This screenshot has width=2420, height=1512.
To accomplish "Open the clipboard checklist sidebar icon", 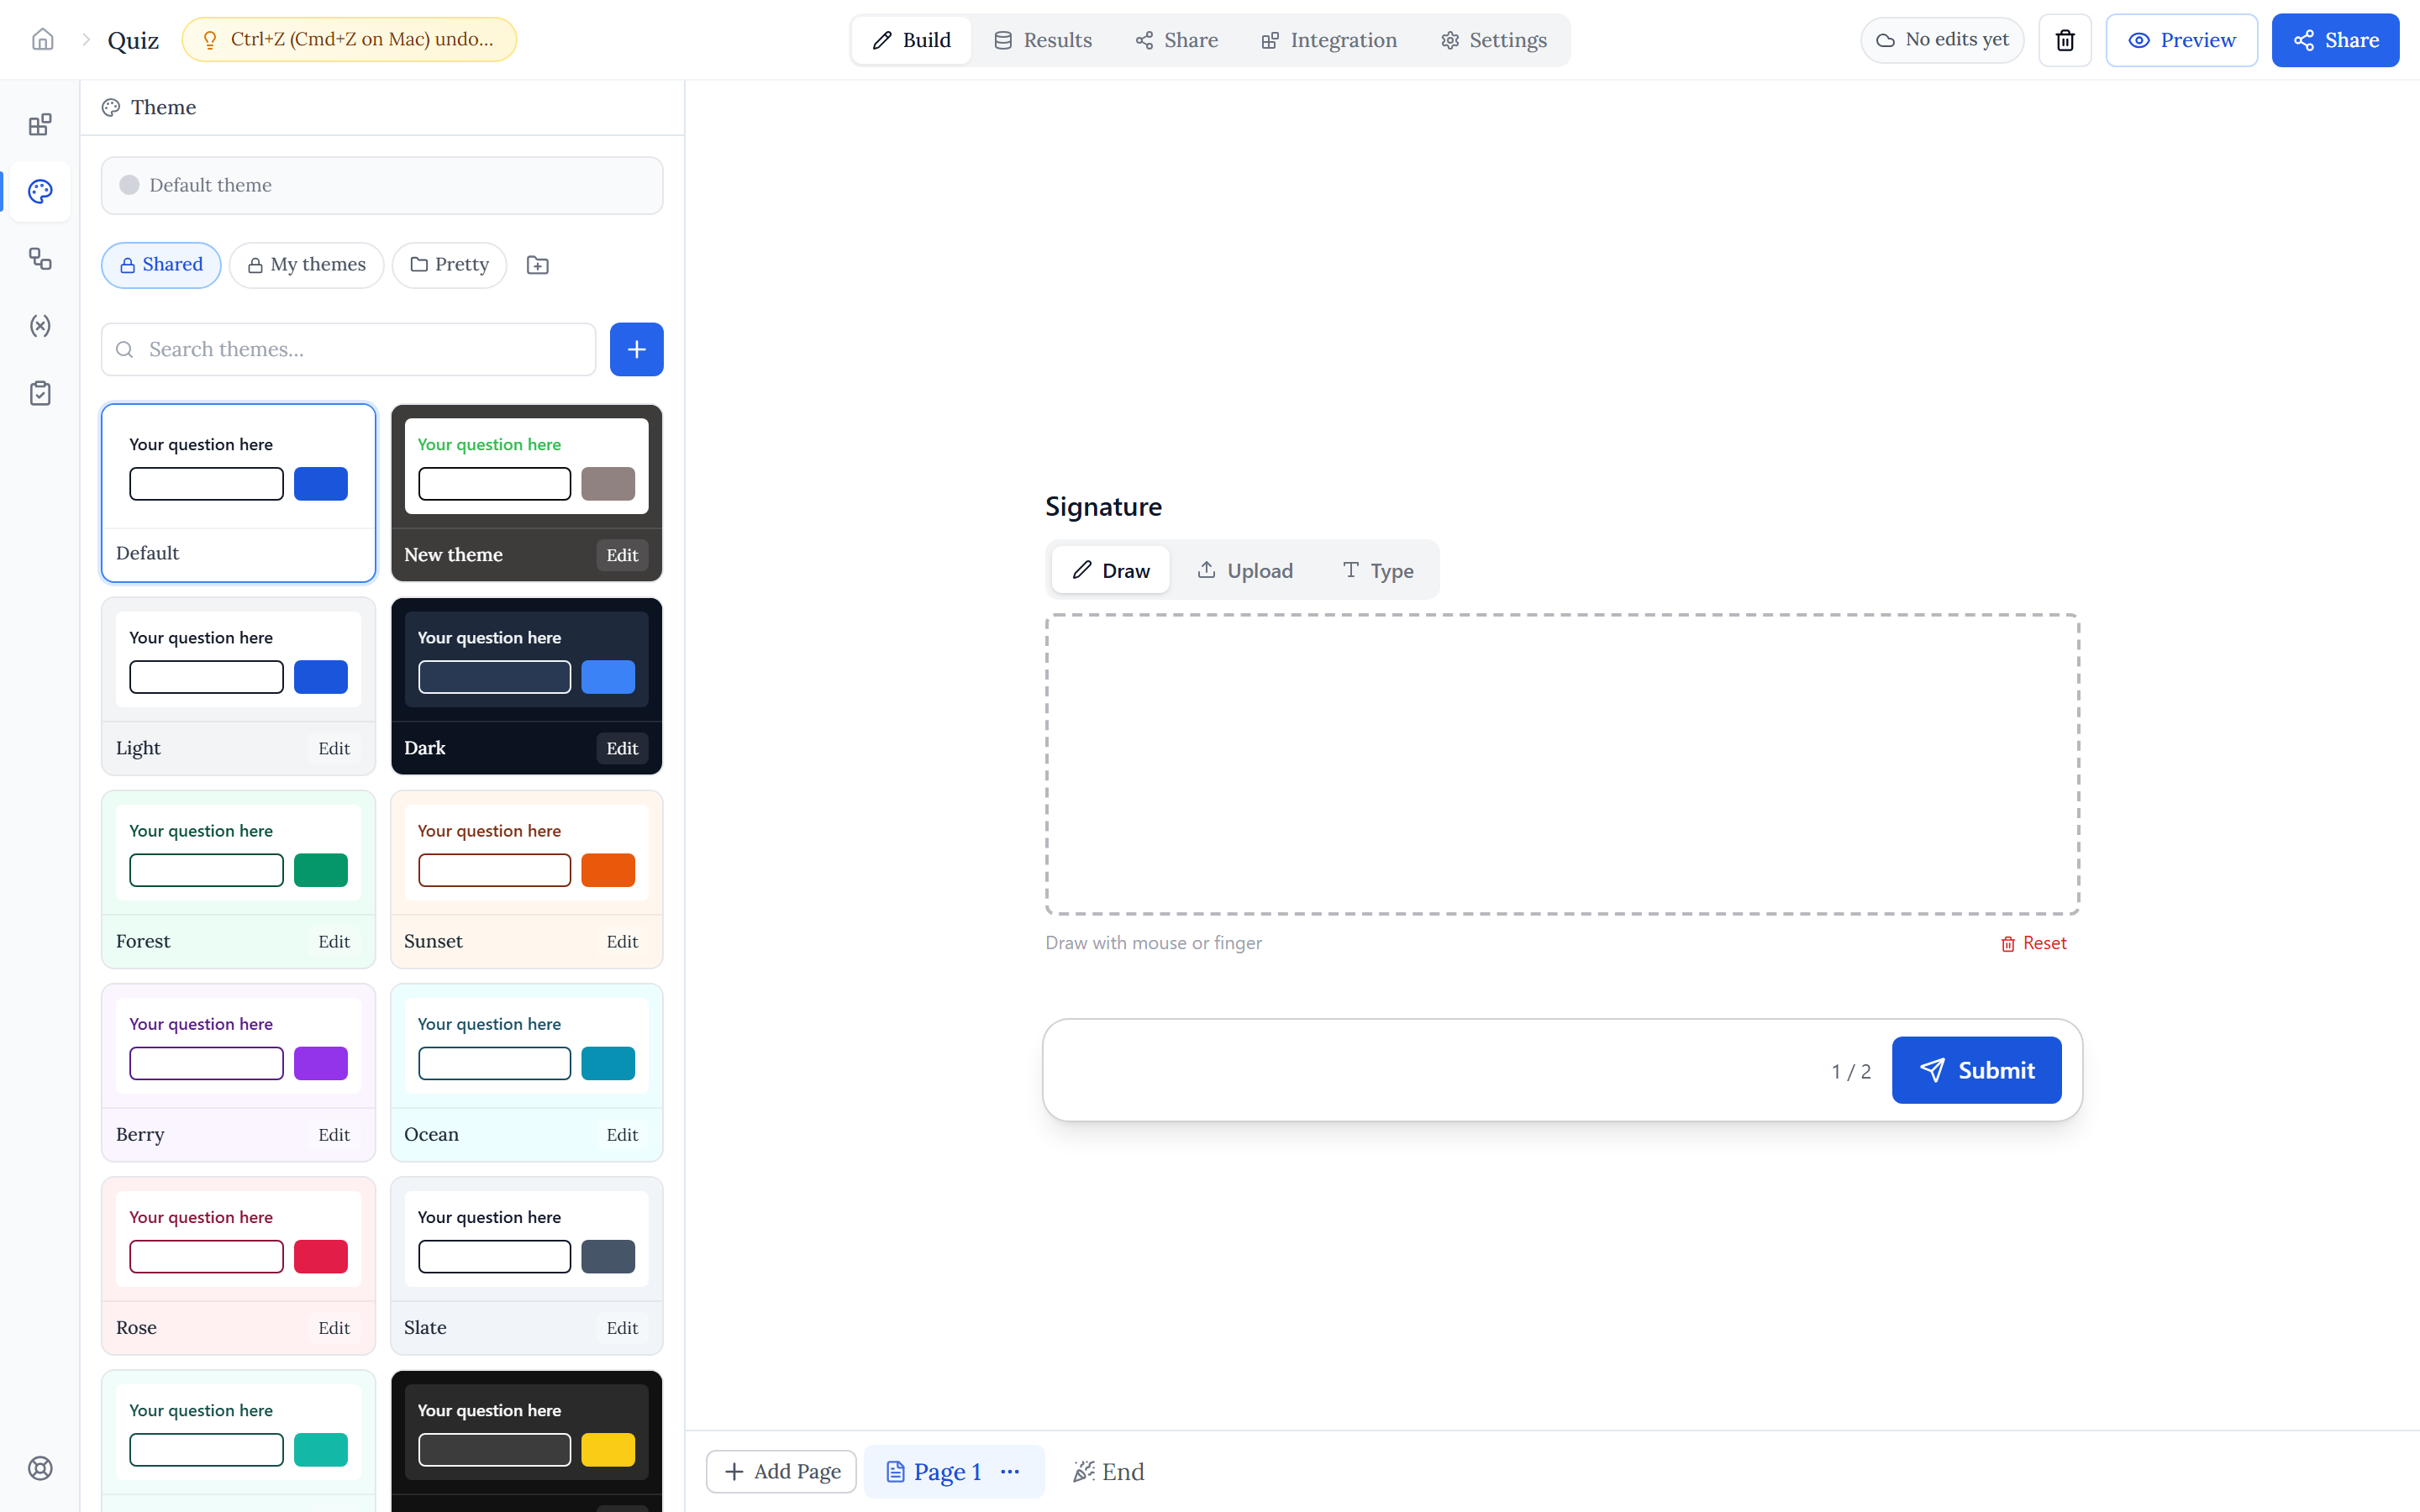I will tap(40, 393).
